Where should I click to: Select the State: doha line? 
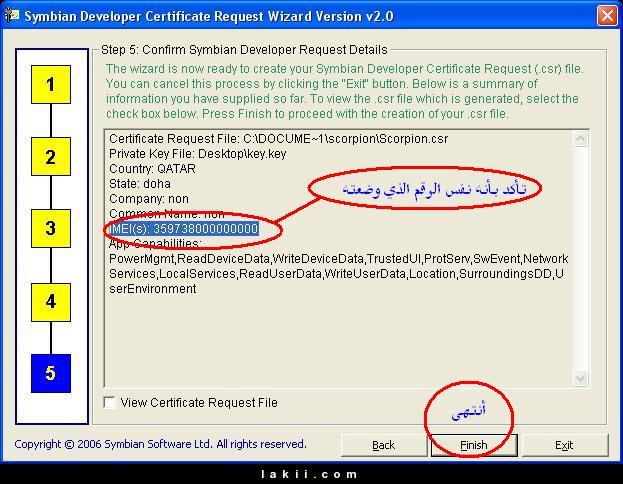point(140,184)
